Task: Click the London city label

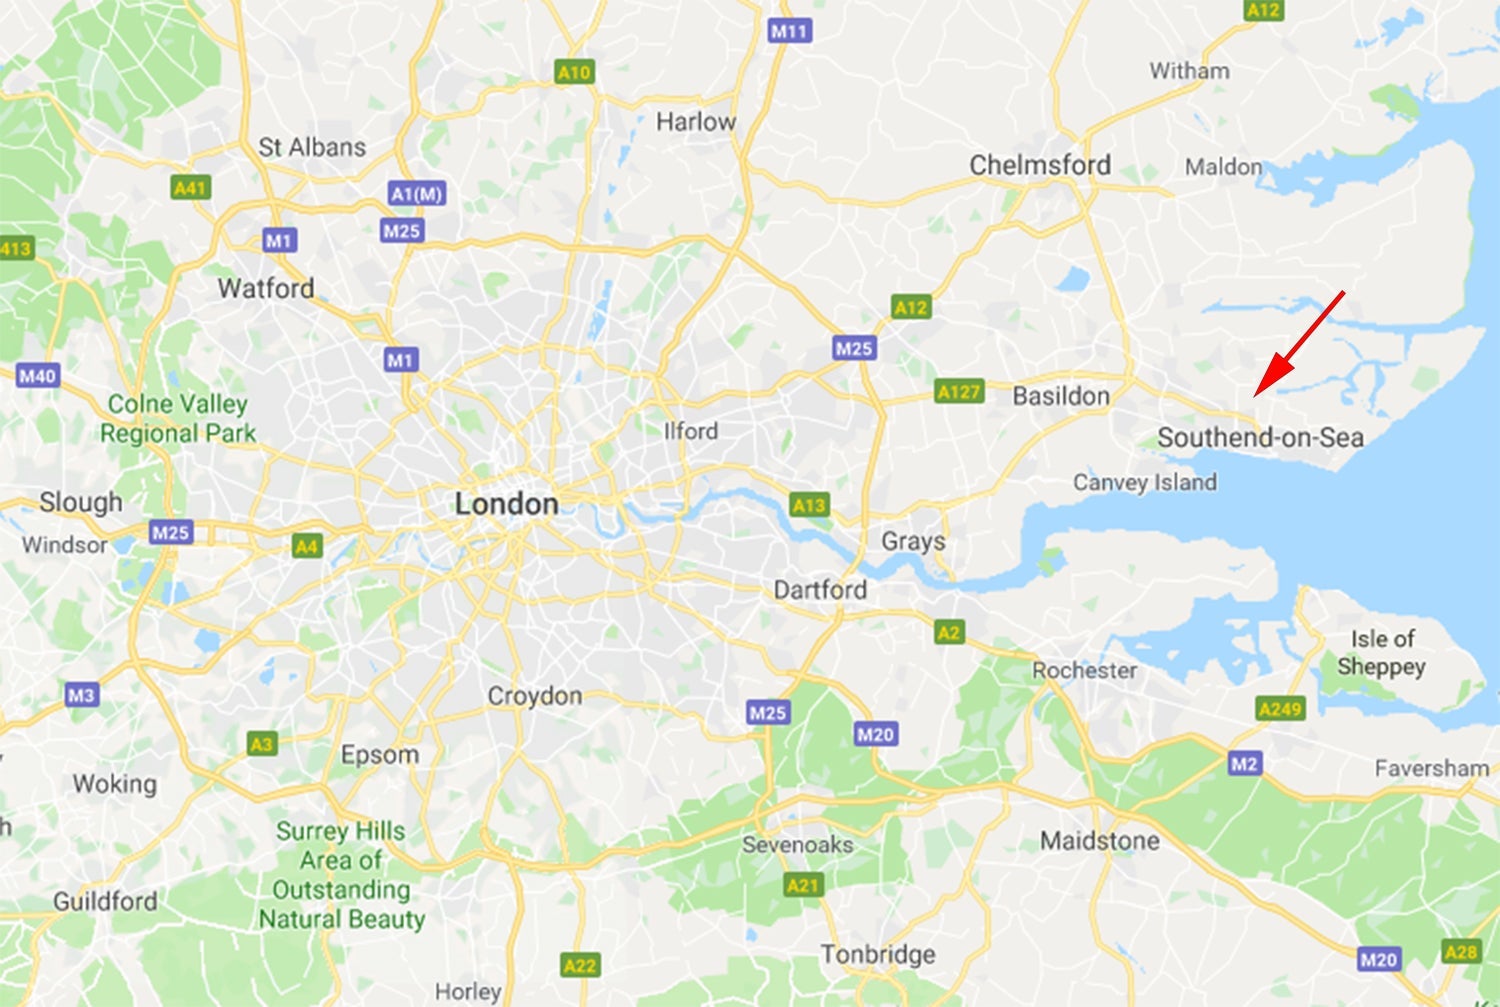Action: (507, 504)
